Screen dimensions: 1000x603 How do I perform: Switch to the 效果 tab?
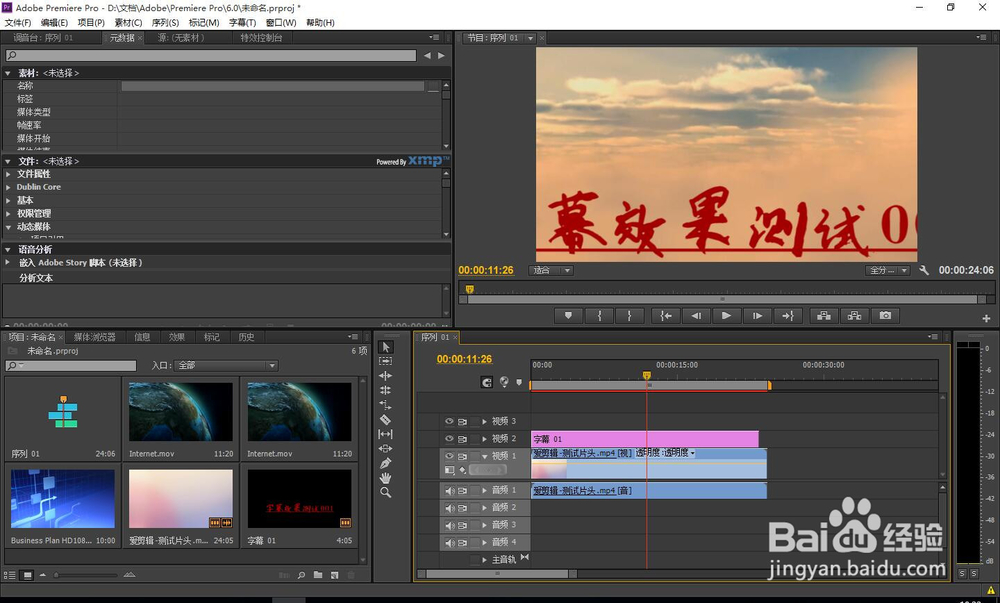coord(177,337)
